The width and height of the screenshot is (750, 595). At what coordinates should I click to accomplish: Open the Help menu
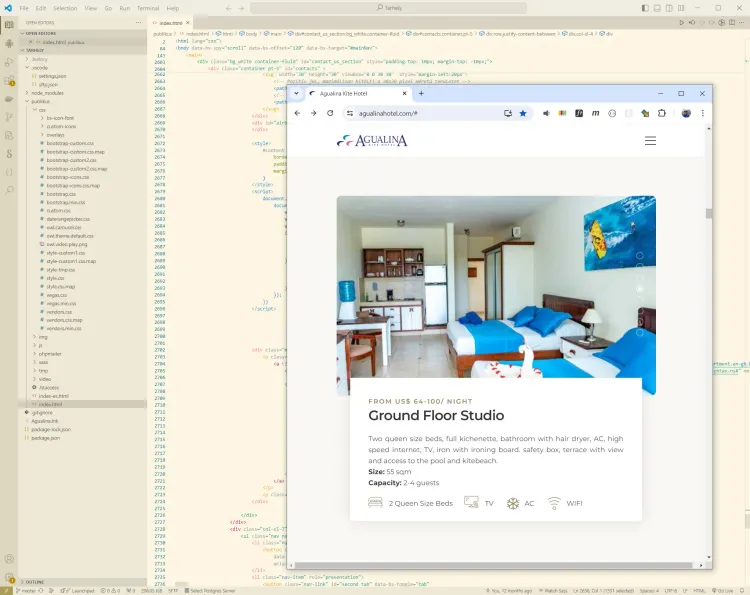pyautogui.click(x=173, y=8)
